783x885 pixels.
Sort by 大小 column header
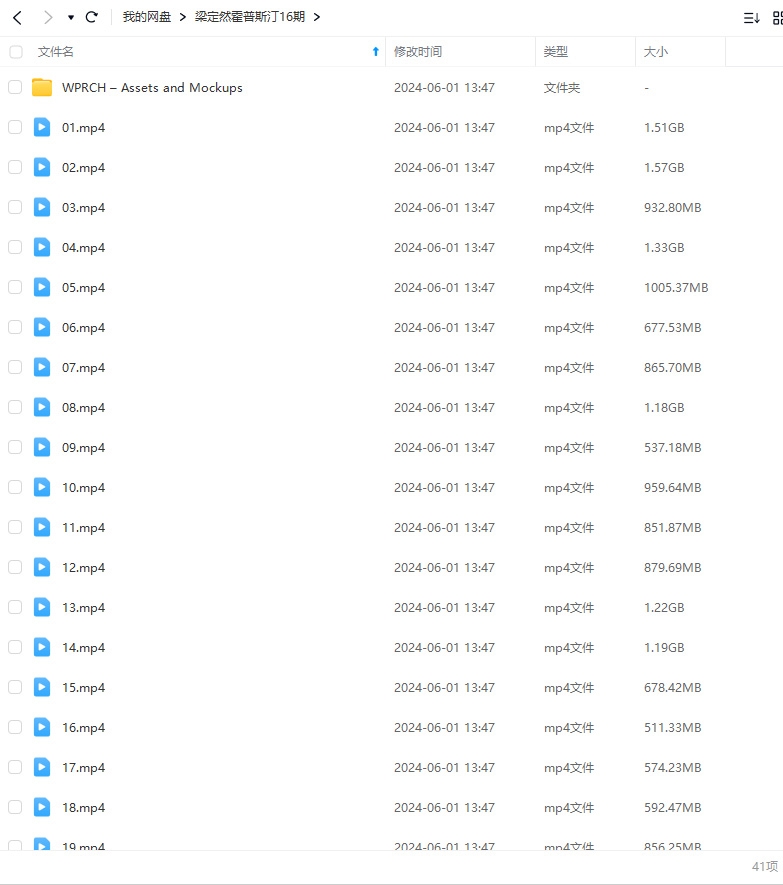click(656, 52)
